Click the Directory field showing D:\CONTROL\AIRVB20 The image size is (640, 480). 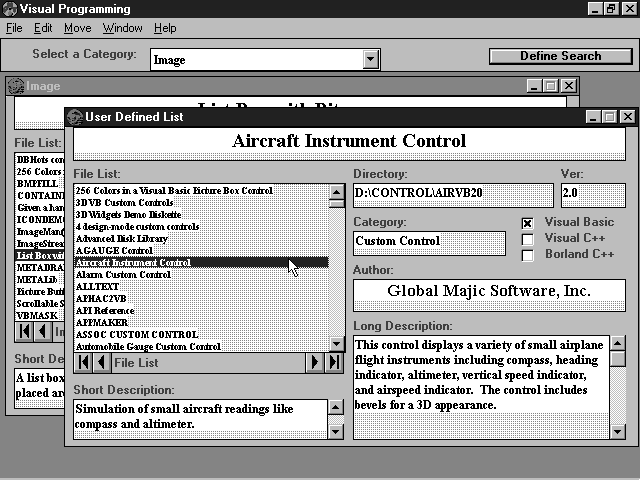pyautogui.click(x=452, y=192)
